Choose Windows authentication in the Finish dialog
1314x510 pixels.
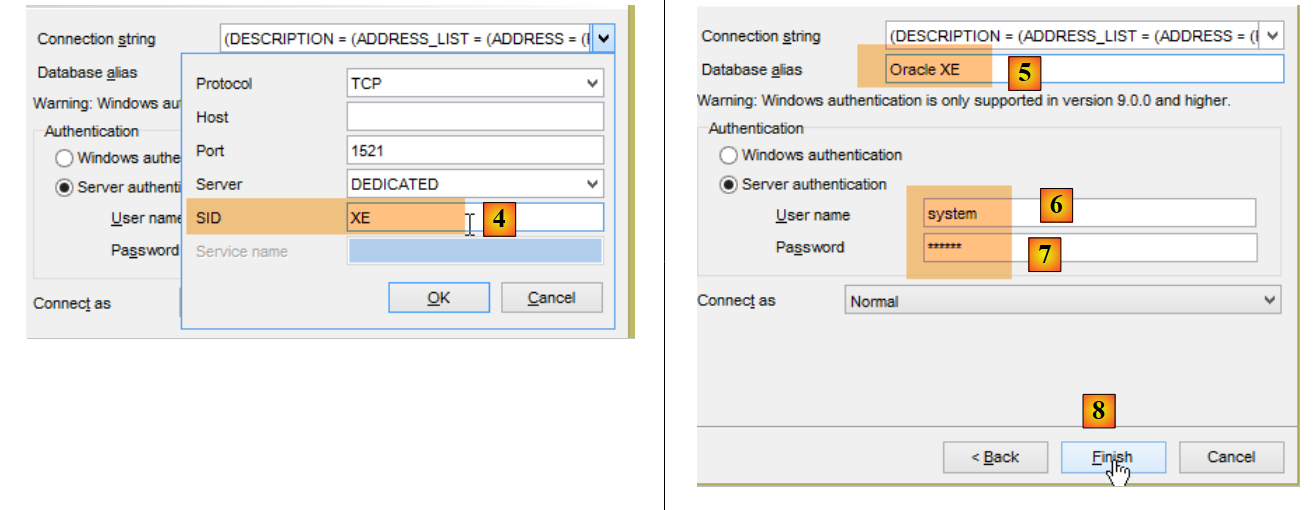[729, 155]
